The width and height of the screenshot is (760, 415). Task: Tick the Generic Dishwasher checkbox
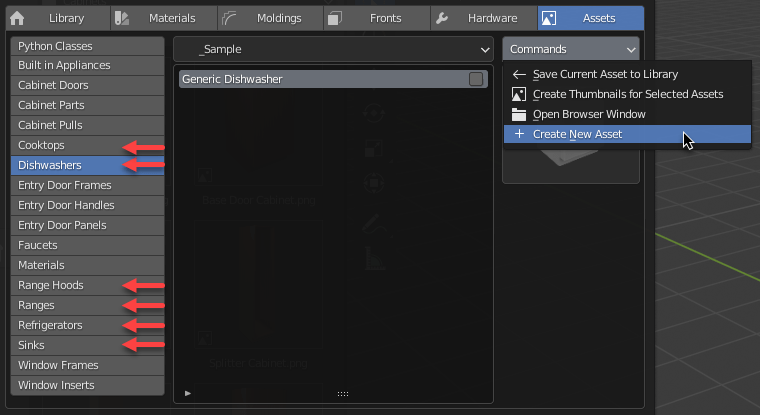pos(476,79)
